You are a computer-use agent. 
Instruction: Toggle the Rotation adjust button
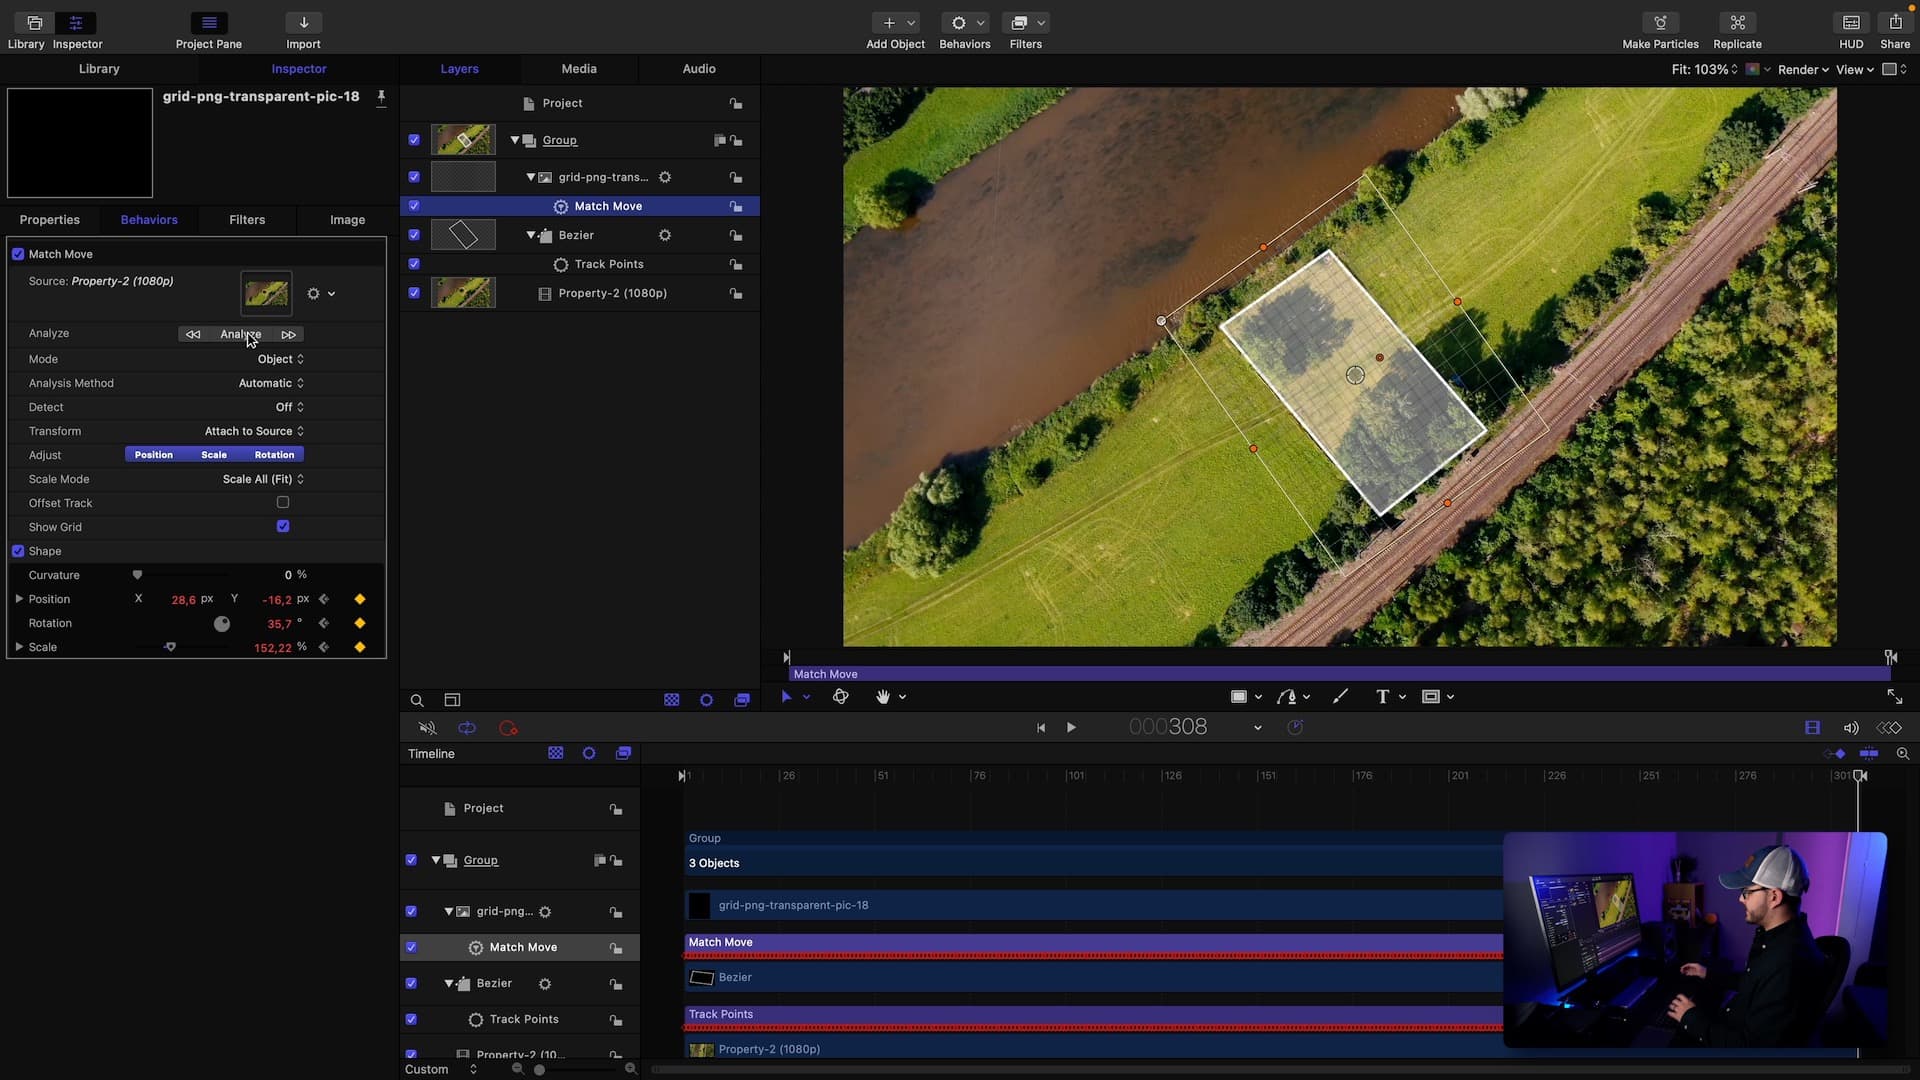pyautogui.click(x=274, y=455)
